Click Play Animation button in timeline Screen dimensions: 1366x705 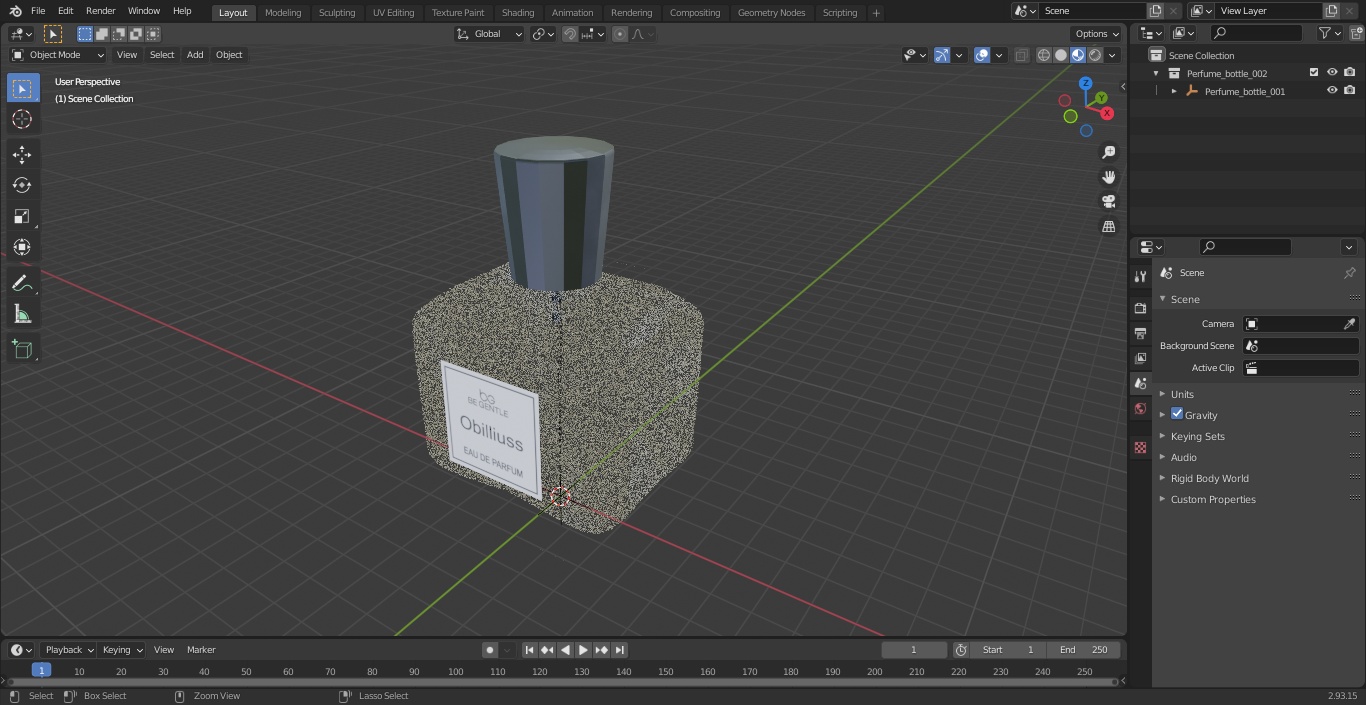(584, 650)
